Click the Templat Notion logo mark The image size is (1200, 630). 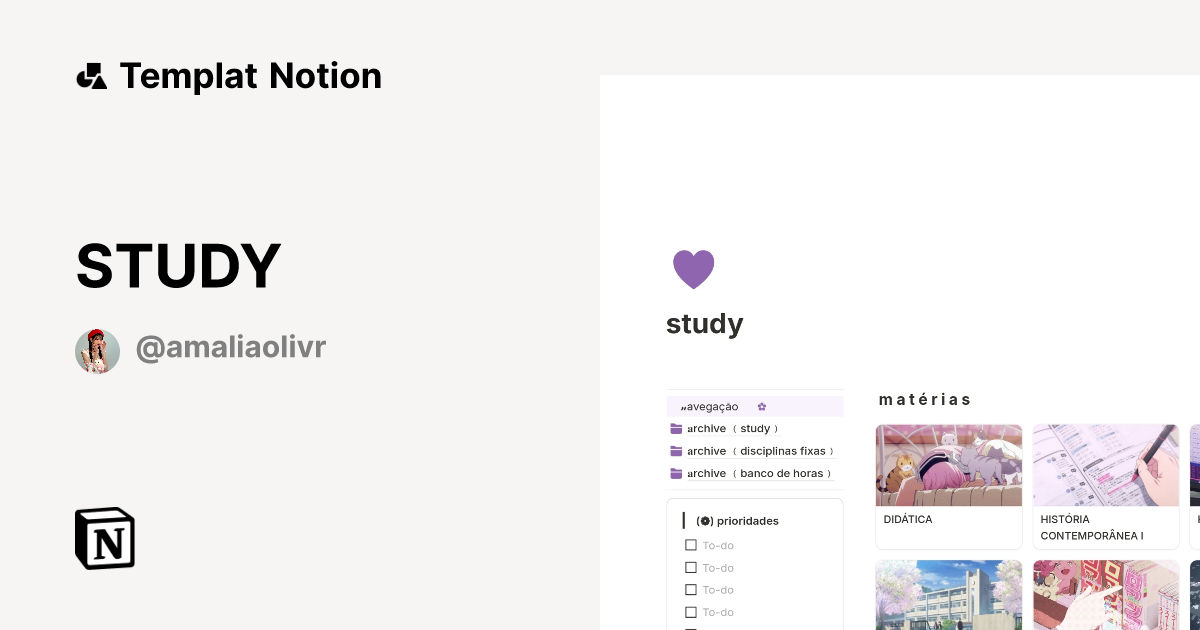click(92, 75)
